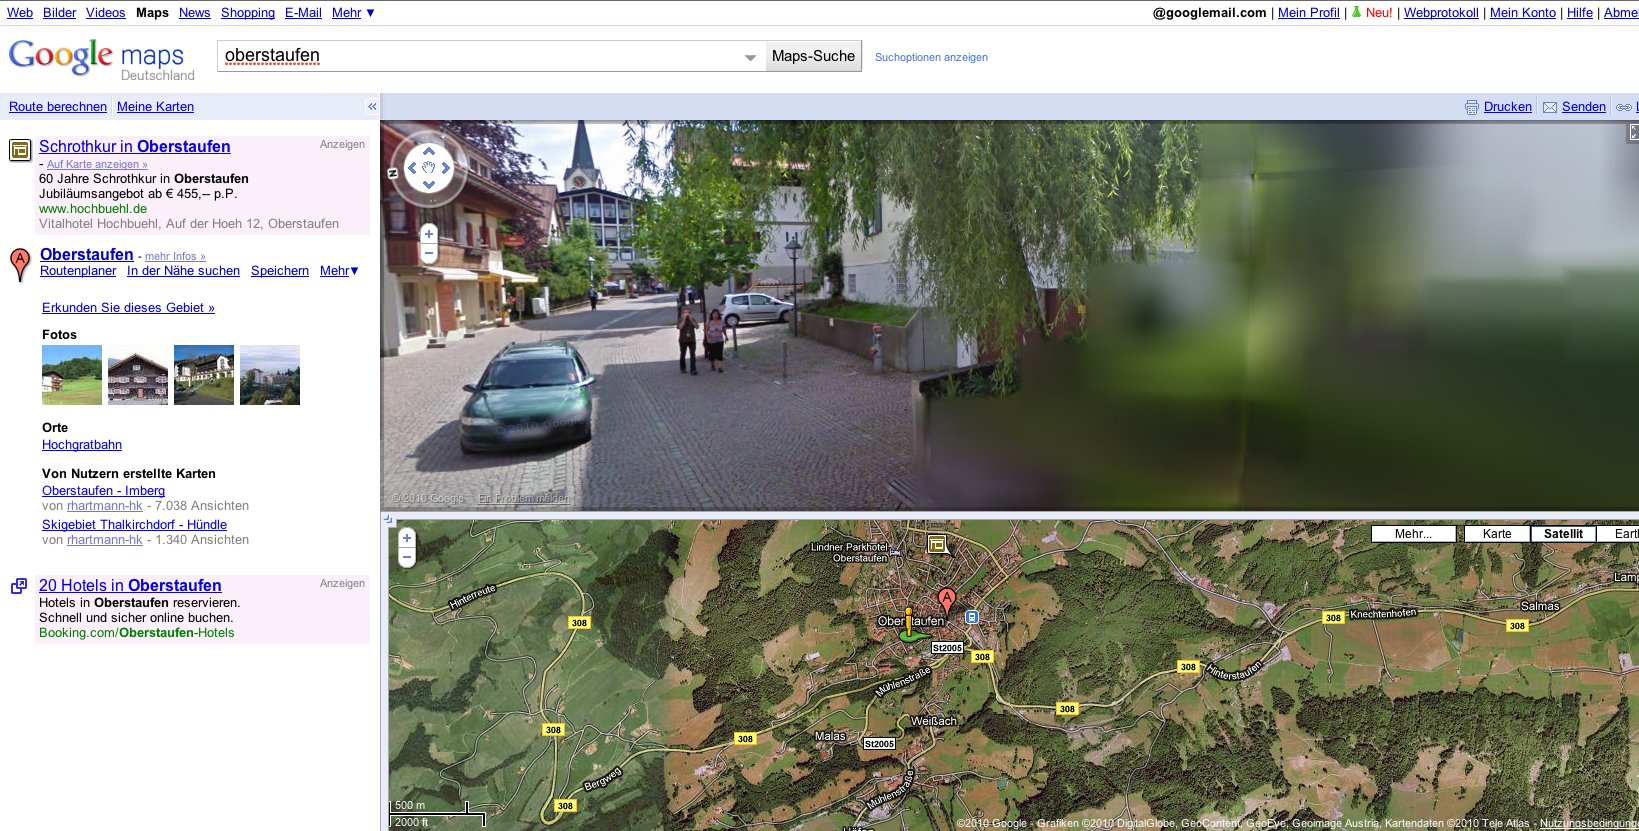This screenshot has height=831, width=1639.
Task: Click the printer icon next to Drucken
Action: tap(1471, 107)
